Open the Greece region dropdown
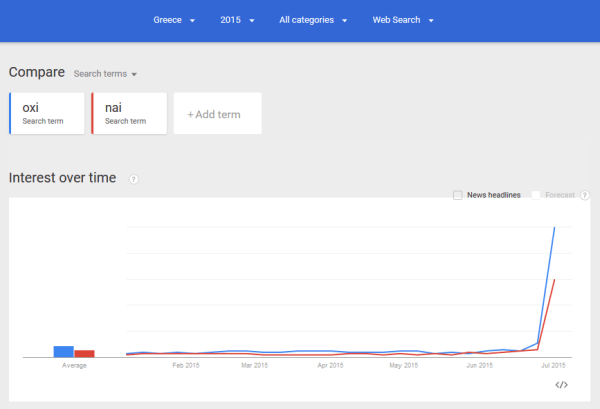This screenshot has width=600, height=409. pos(174,20)
